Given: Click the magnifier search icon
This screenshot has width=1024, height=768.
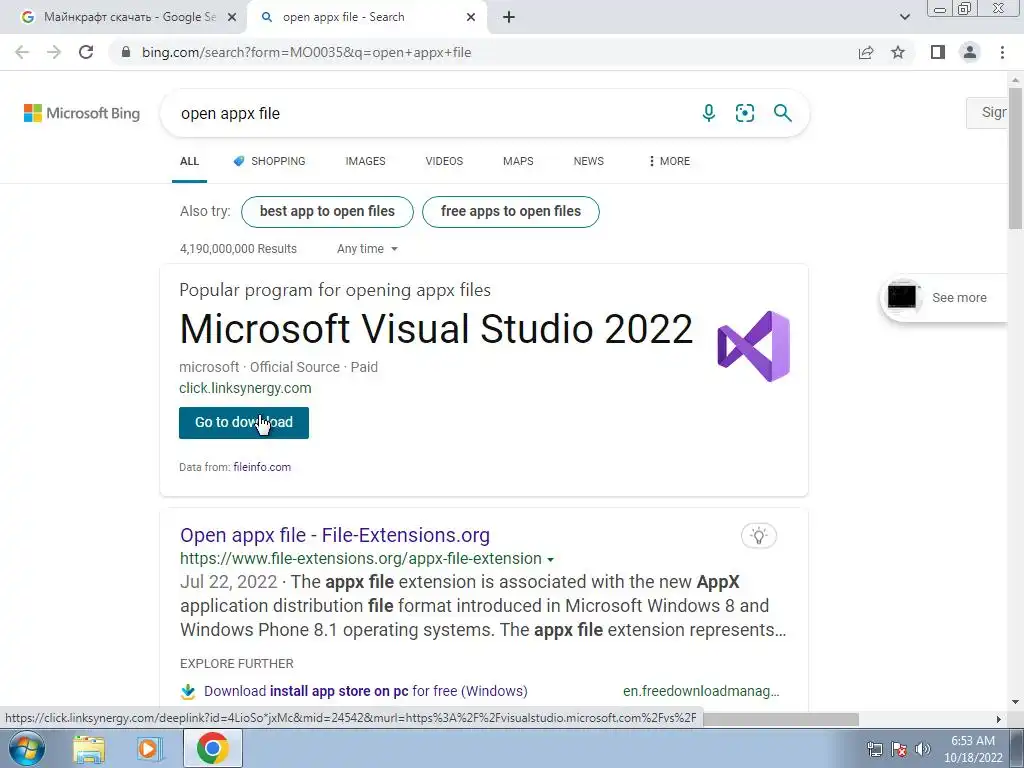Looking at the screenshot, I should pyautogui.click(x=782, y=113).
